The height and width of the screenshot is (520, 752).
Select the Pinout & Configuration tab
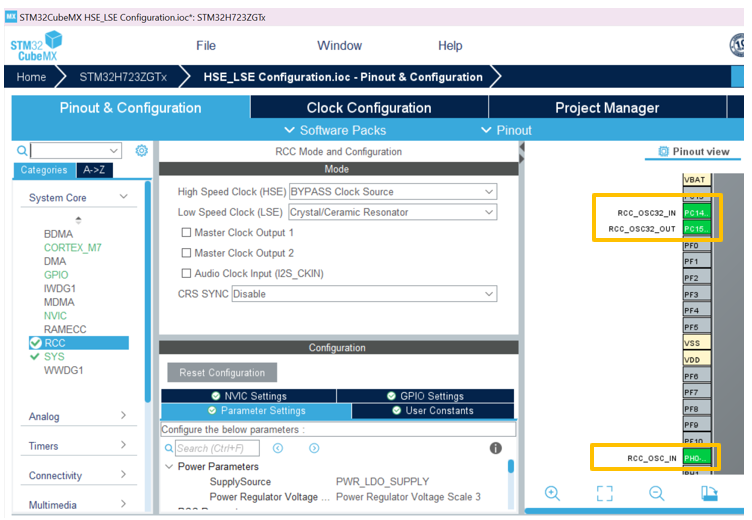130,107
